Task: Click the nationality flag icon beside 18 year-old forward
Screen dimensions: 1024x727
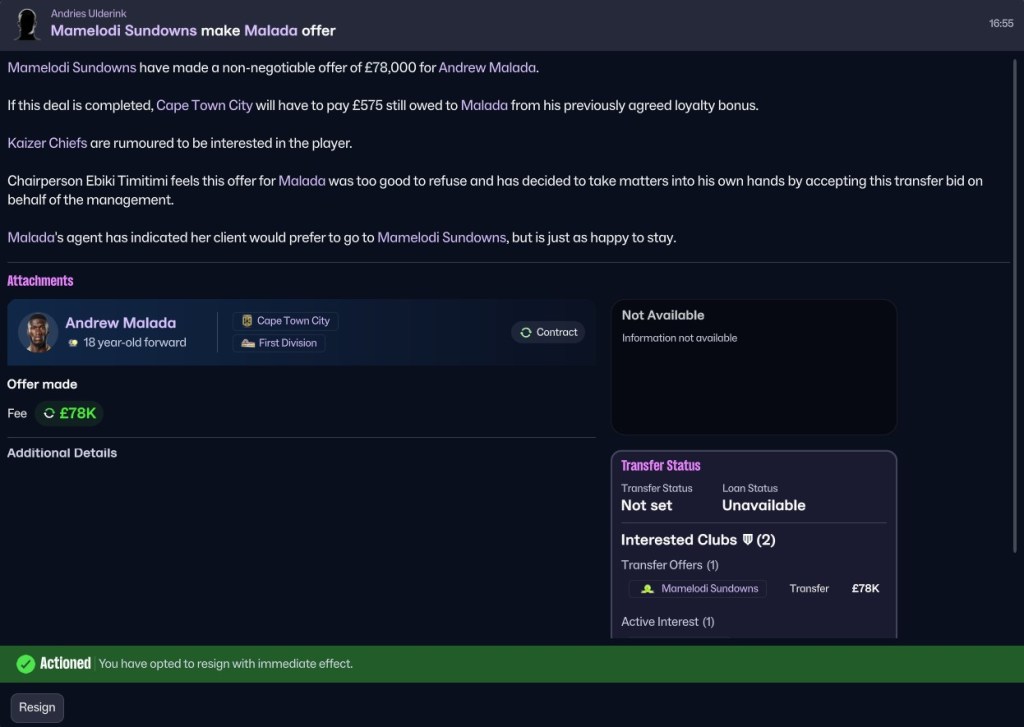Action: 73,342
